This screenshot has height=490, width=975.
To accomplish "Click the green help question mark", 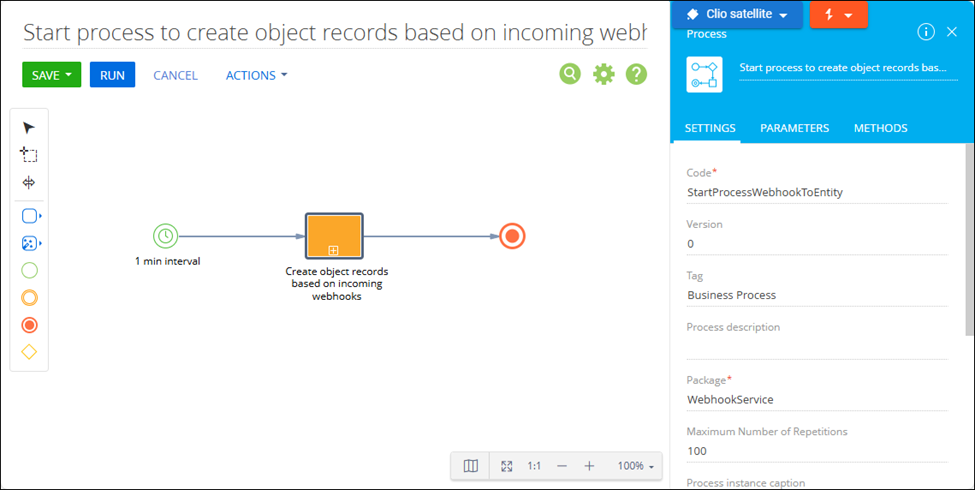I will (x=636, y=74).
